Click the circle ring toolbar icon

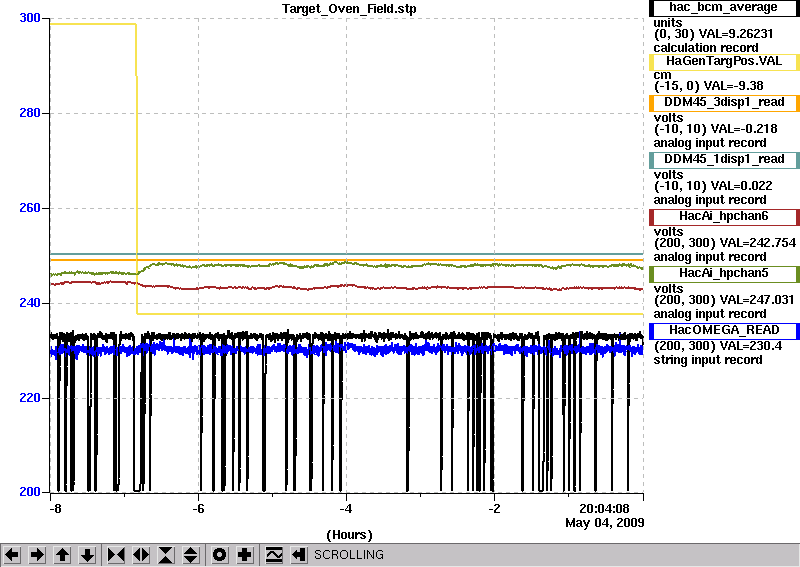(219, 555)
